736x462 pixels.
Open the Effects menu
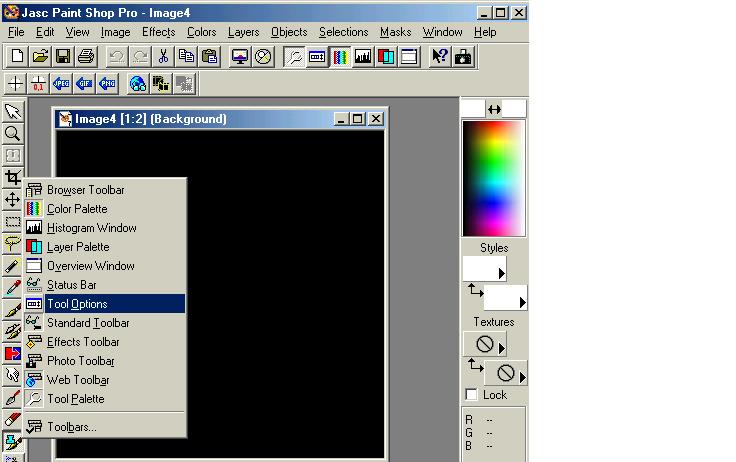pyautogui.click(x=158, y=32)
